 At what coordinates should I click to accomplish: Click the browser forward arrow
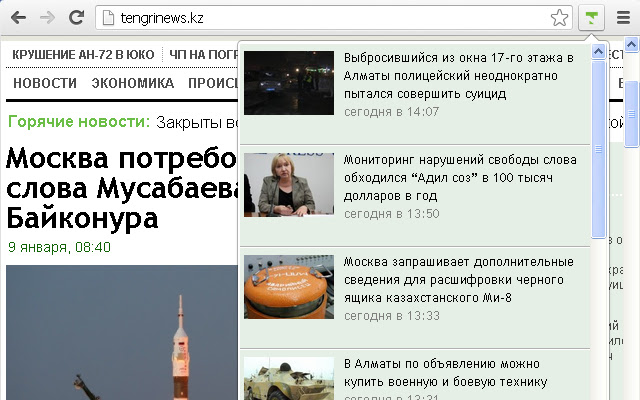click(x=47, y=18)
